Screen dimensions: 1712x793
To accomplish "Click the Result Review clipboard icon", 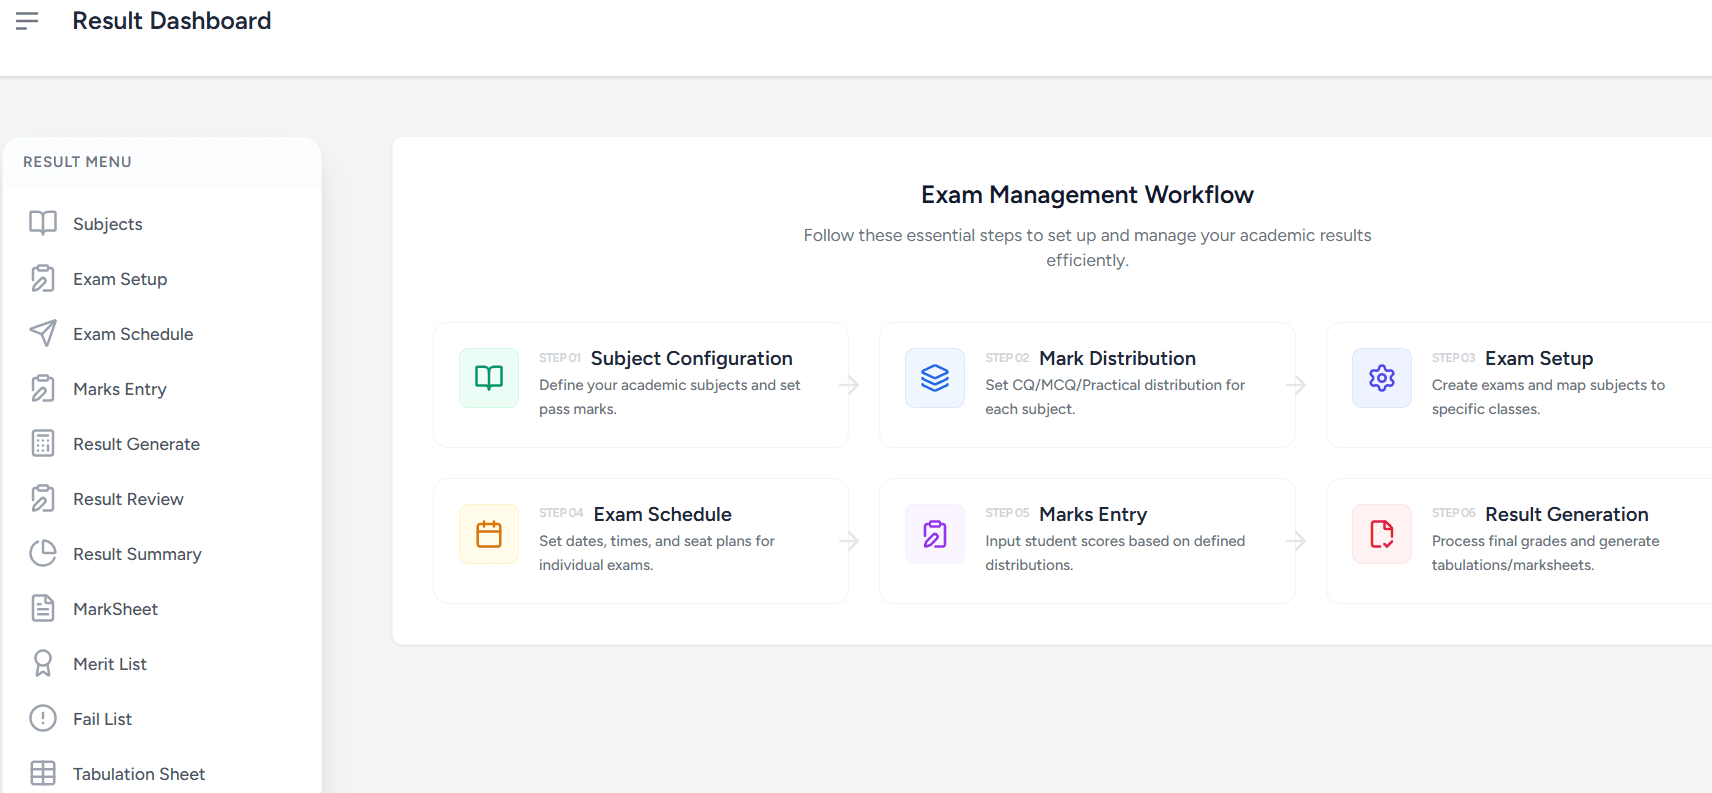I will 43,498.
